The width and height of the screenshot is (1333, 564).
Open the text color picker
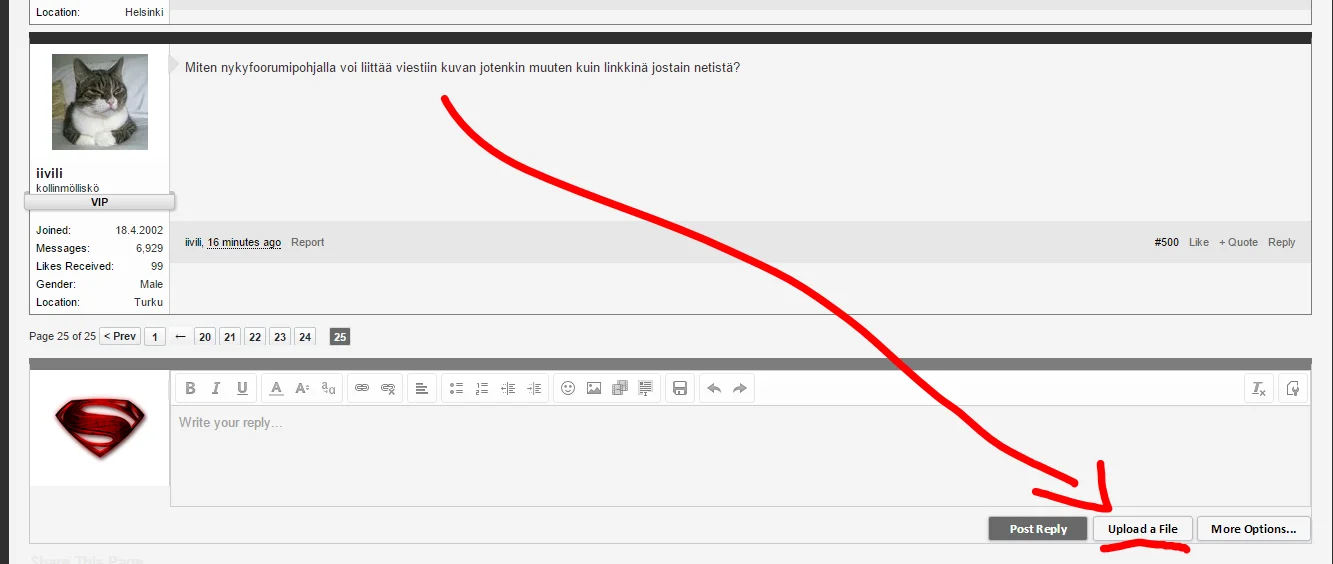(277, 388)
